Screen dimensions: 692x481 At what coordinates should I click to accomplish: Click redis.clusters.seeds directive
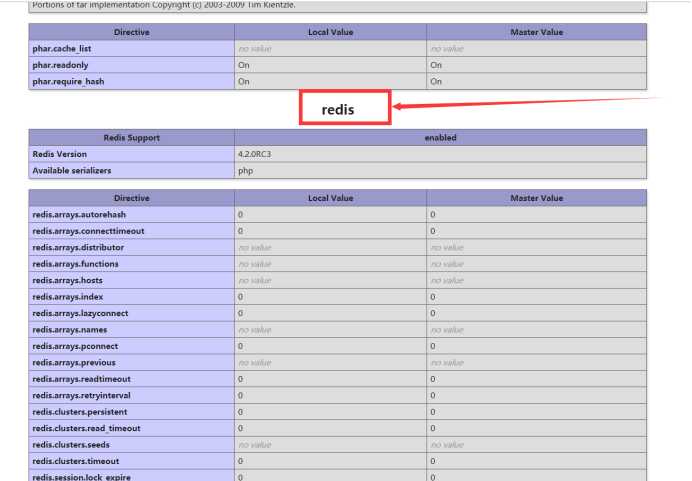pyautogui.click(x=71, y=445)
